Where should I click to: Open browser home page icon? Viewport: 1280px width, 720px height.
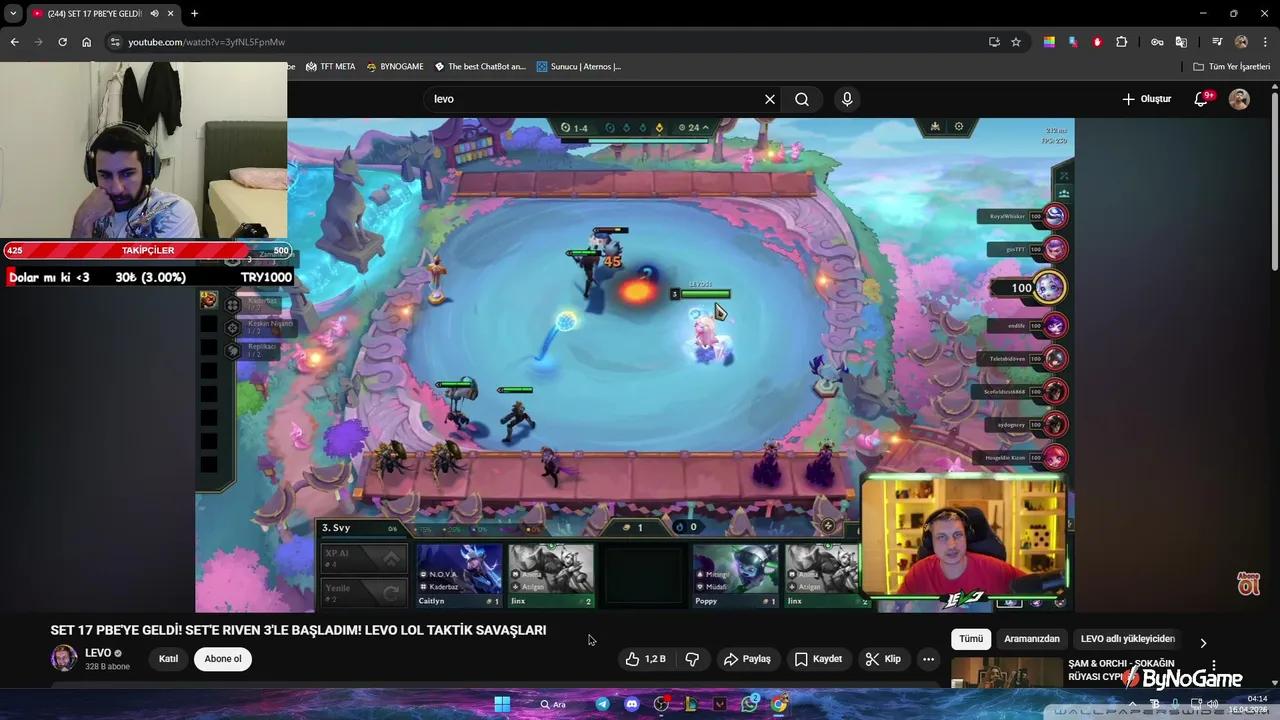coord(86,42)
